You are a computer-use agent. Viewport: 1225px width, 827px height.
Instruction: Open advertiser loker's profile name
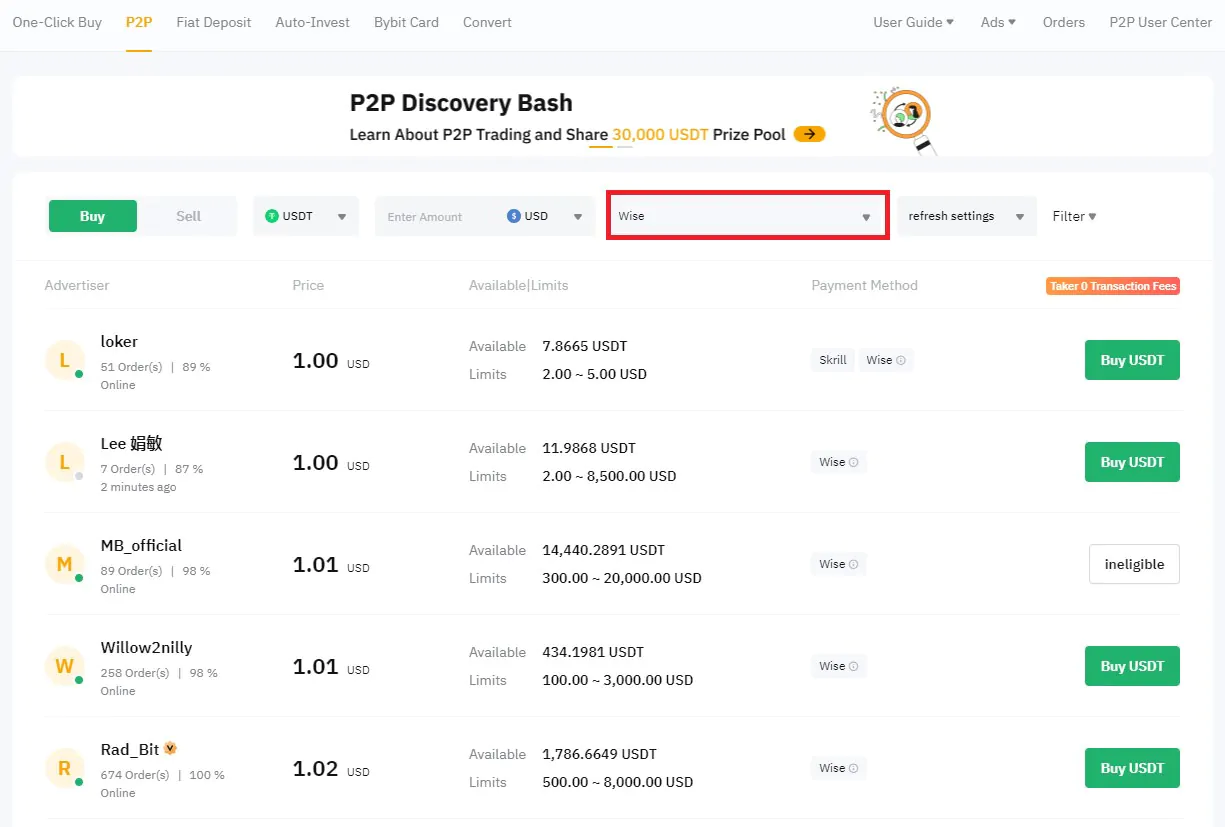pos(119,341)
